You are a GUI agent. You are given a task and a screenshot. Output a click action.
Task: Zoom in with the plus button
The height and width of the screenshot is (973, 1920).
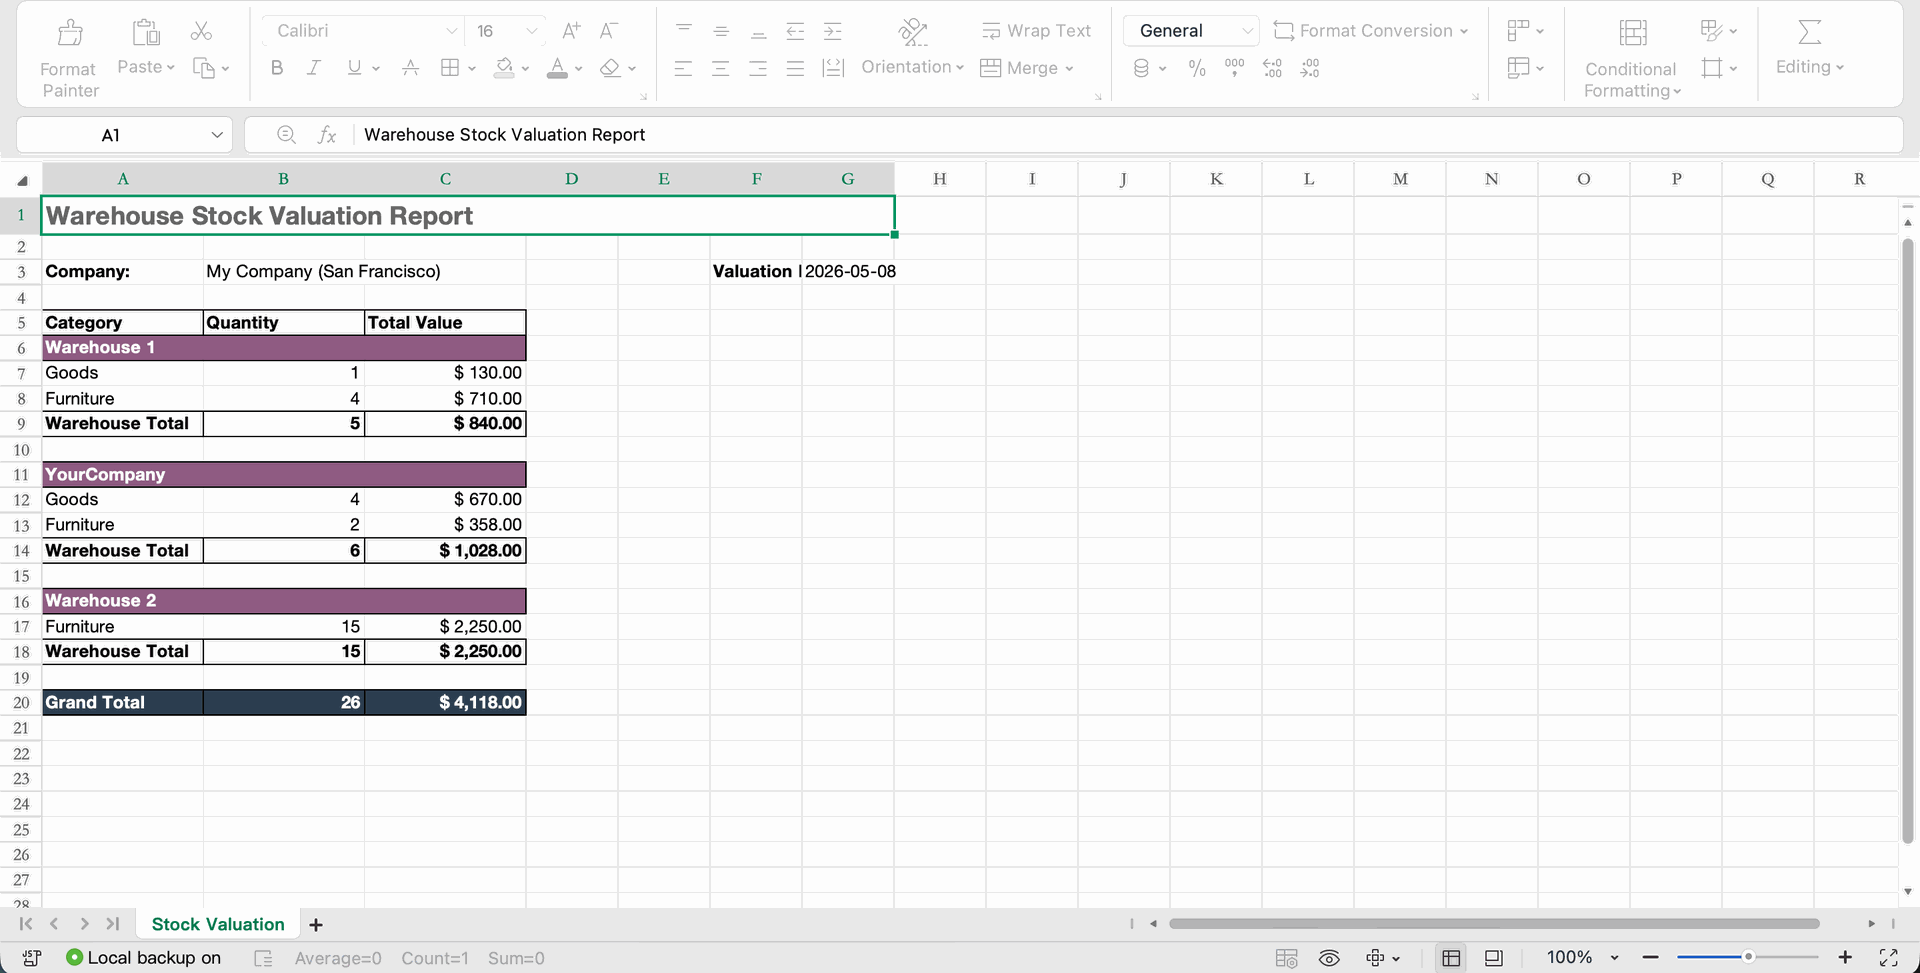coord(1845,957)
